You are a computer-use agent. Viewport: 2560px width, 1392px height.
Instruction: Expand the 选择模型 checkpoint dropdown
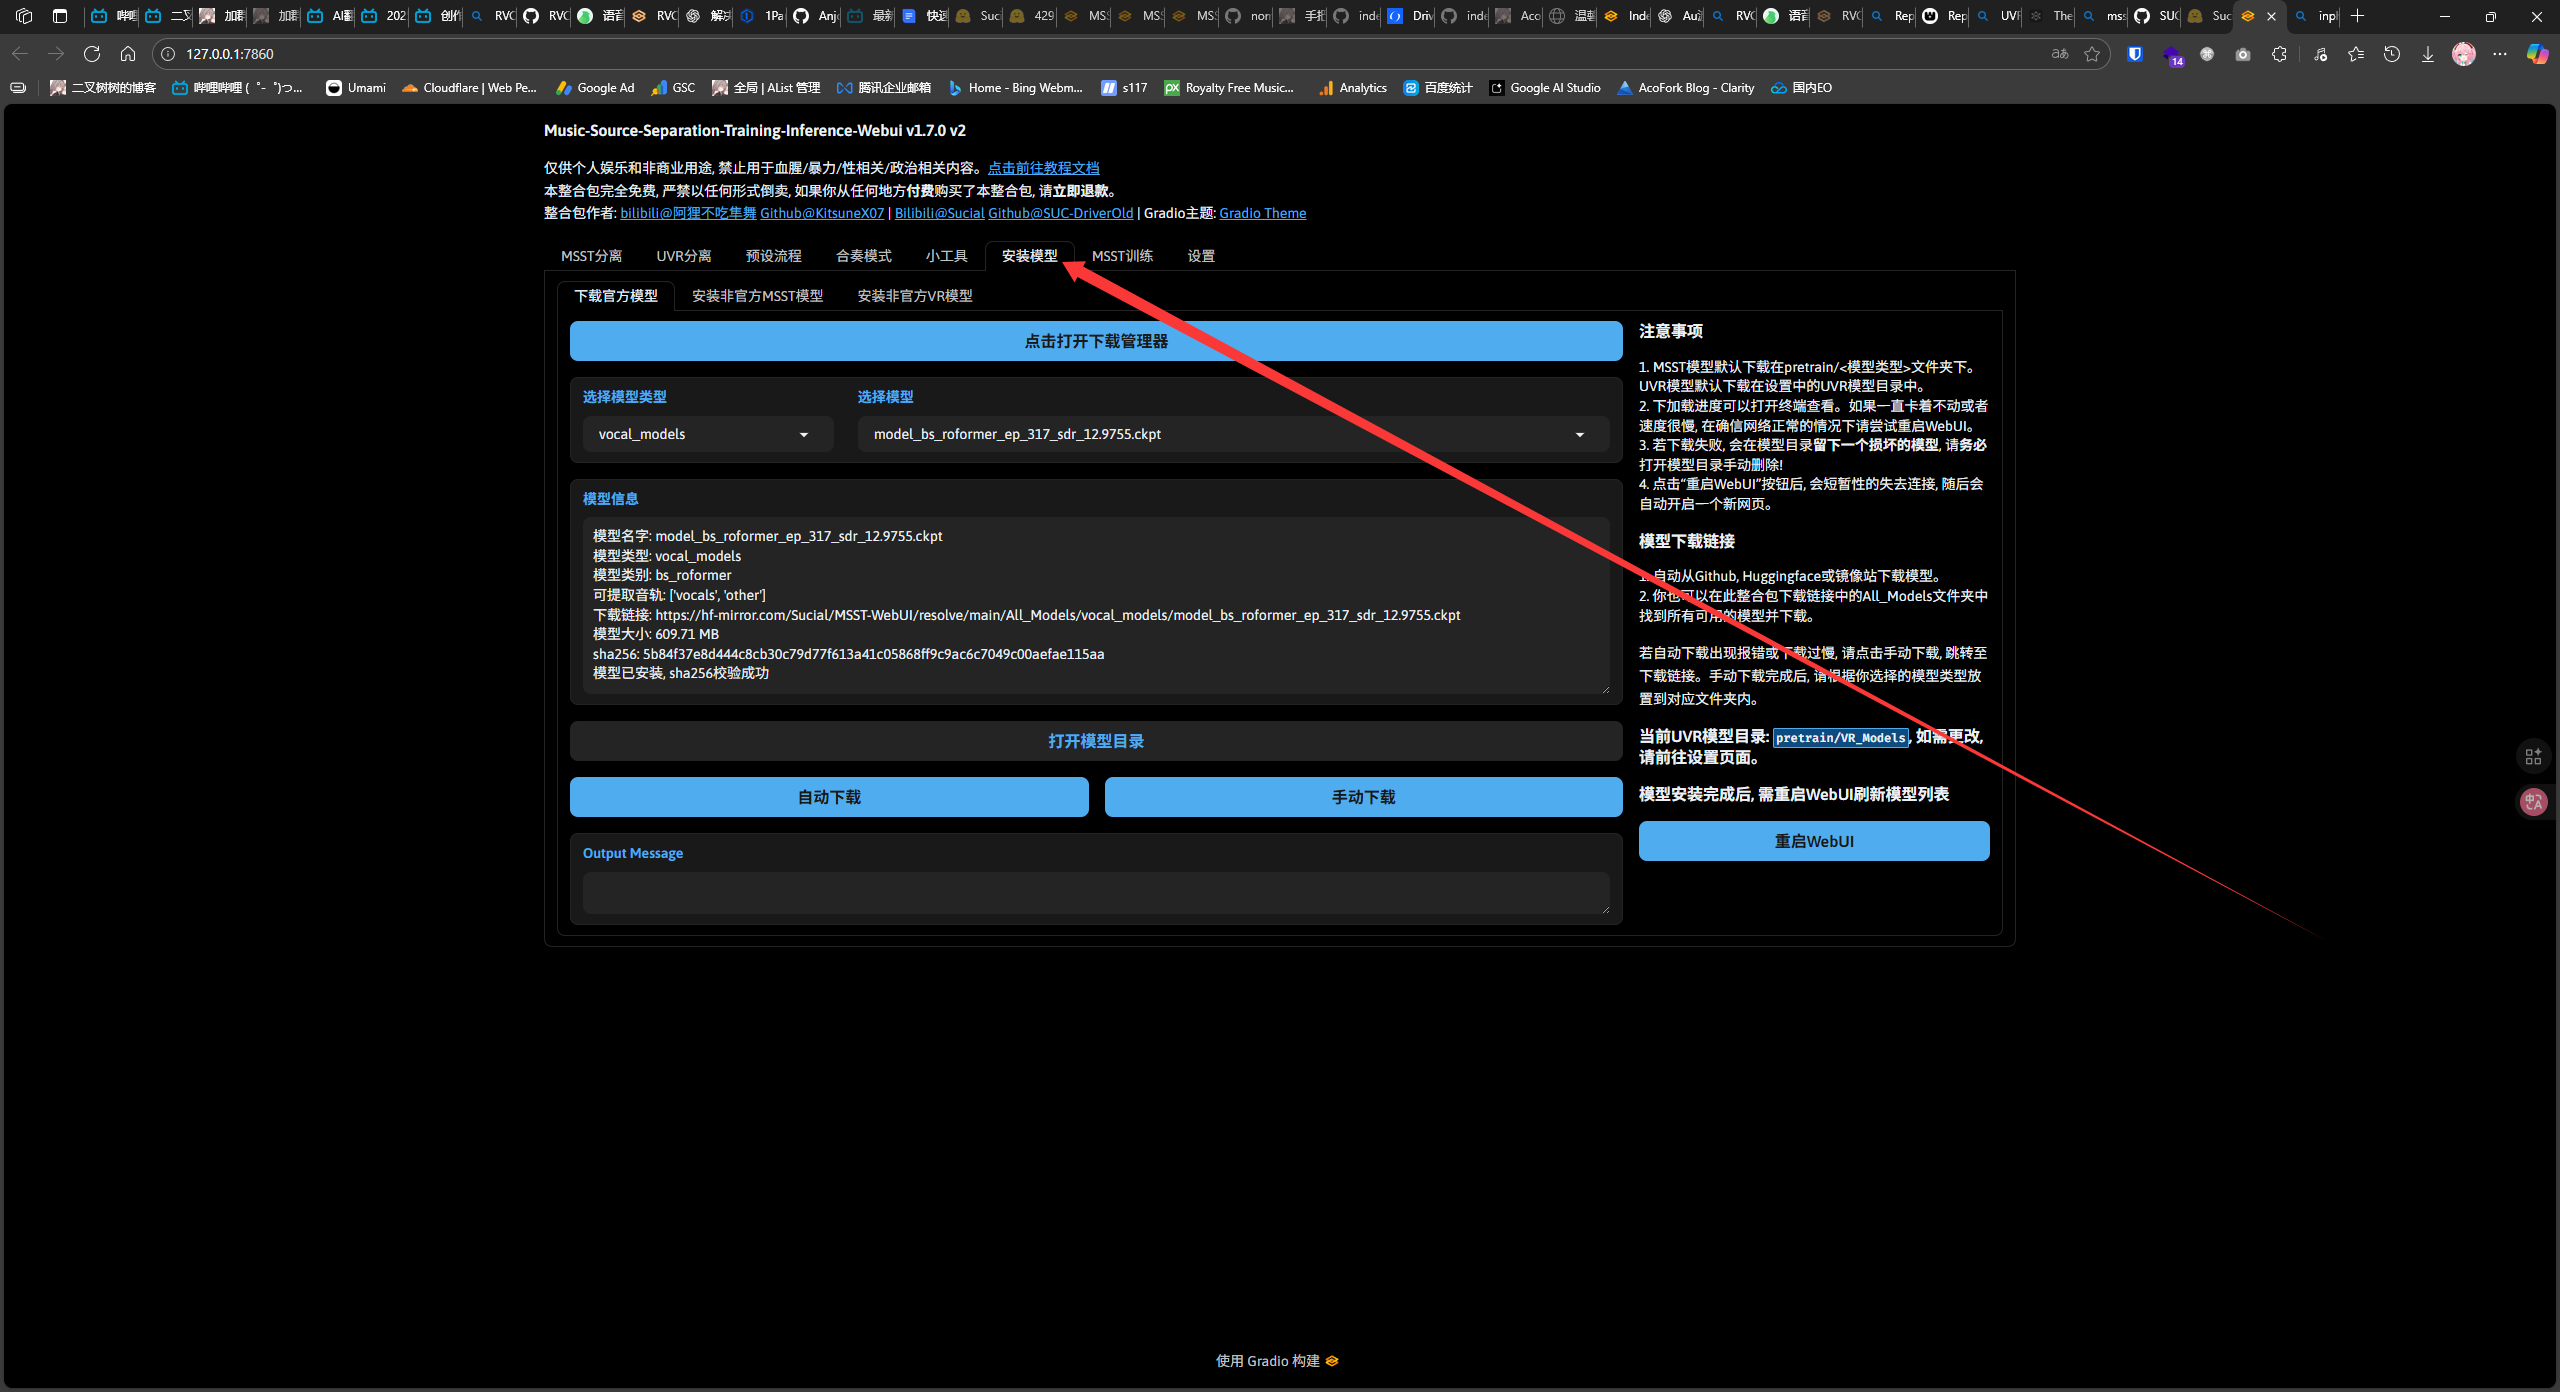pyautogui.click(x=1232, y=434)
